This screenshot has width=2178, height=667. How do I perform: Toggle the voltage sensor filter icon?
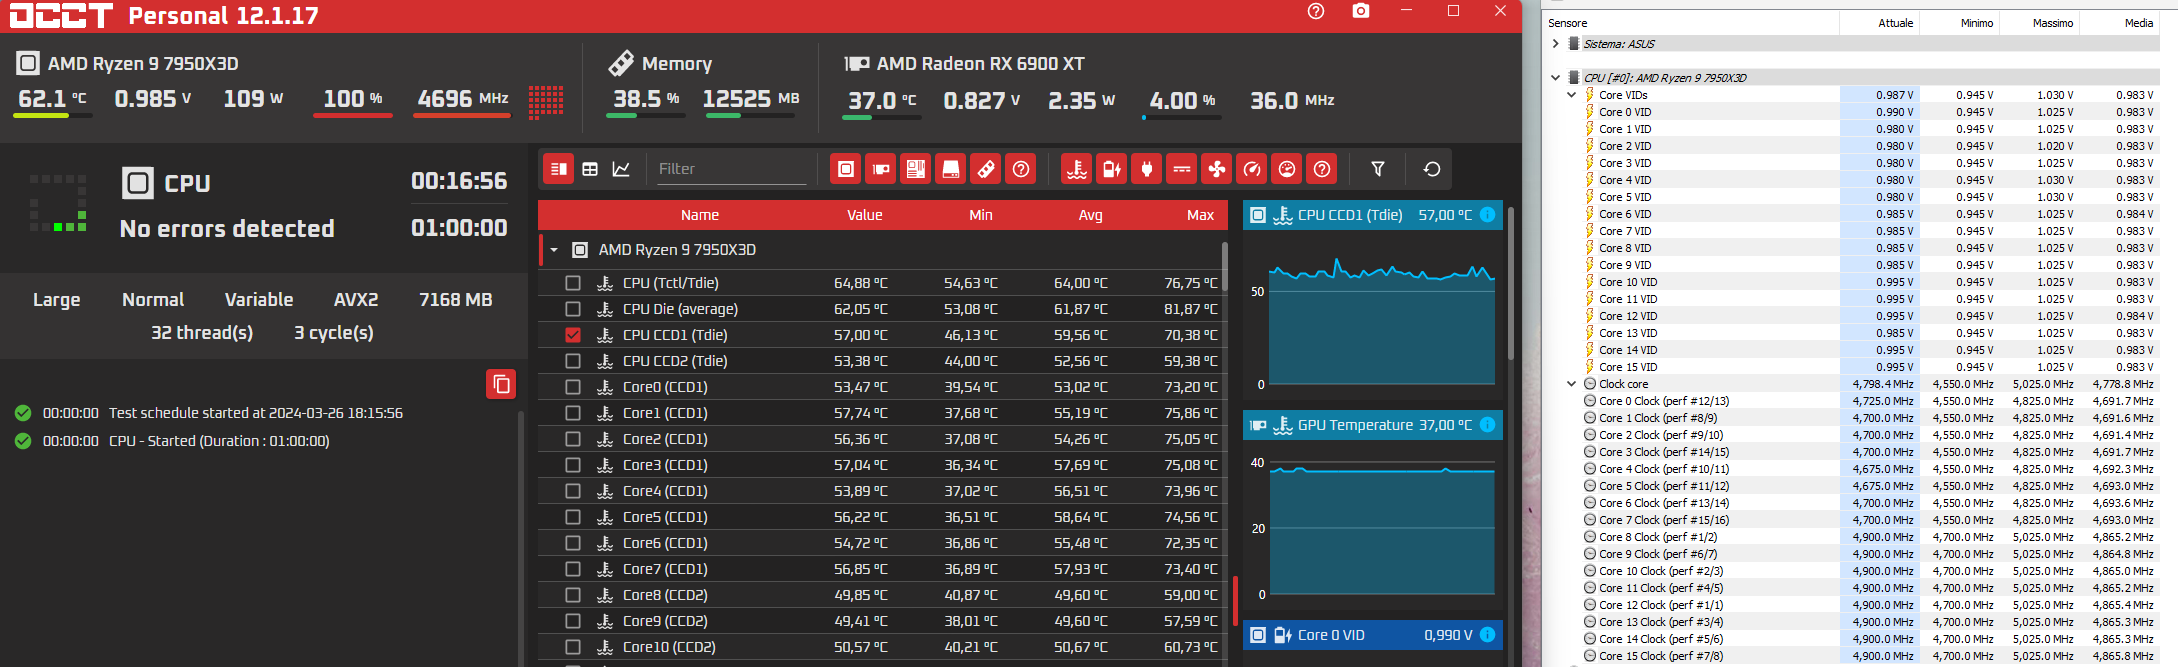click(x=1112, y=169)
